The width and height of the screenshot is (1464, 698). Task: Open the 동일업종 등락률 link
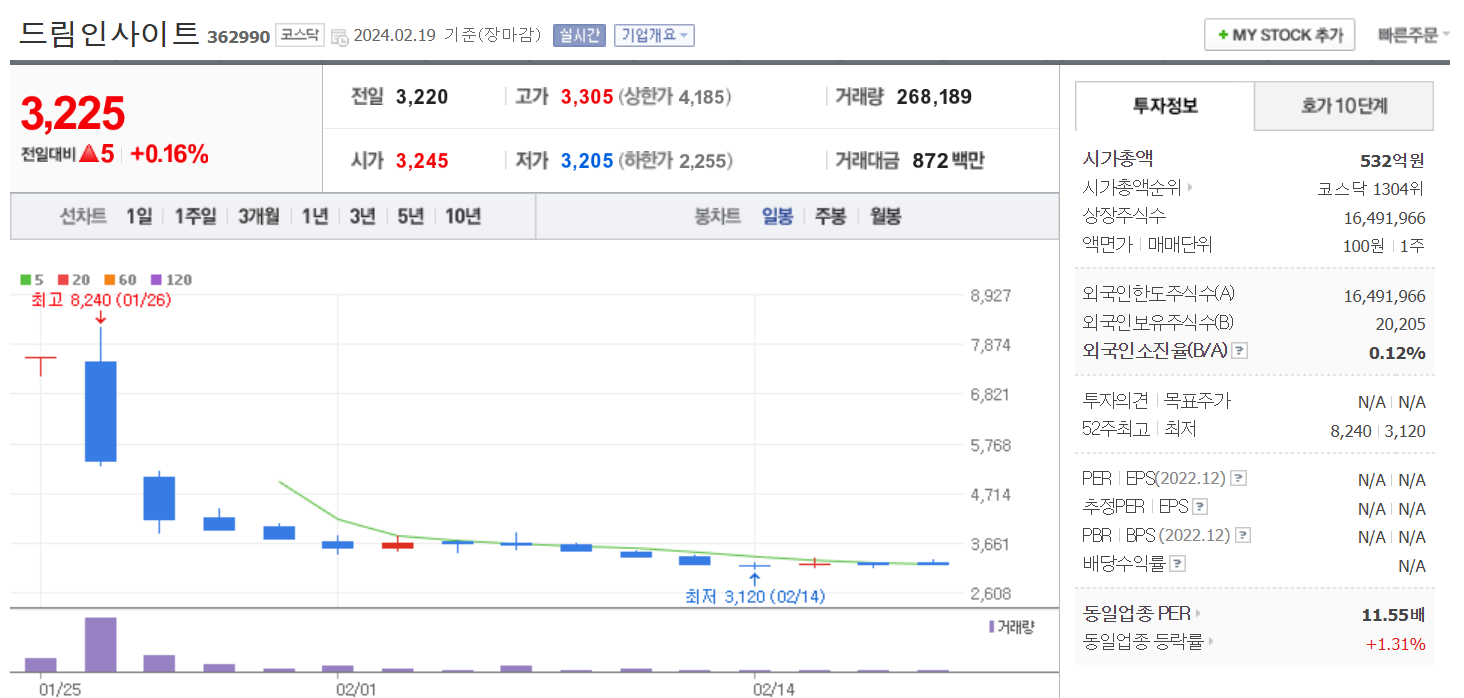1148,642
